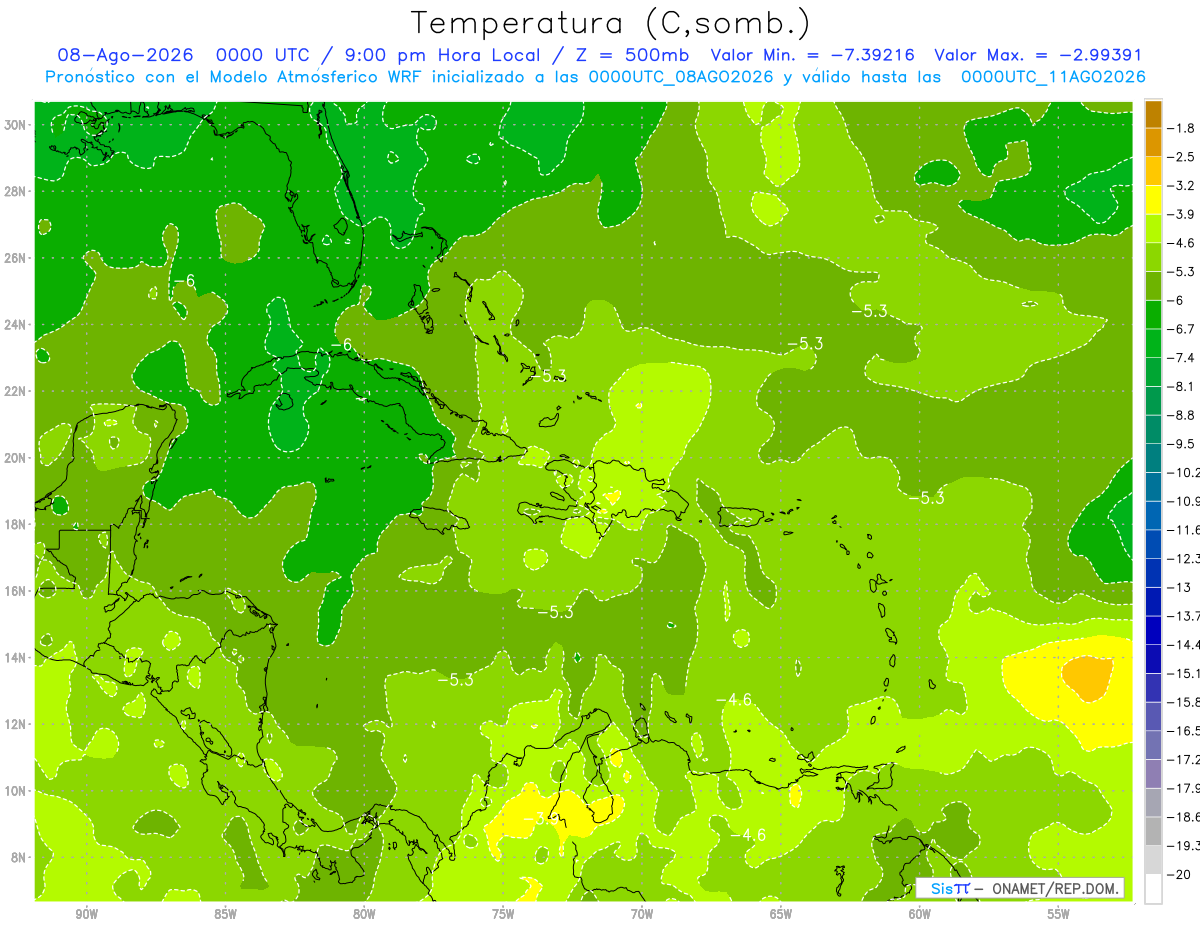Click longitude axis label "60W"
Viewport: 1200px width, 927px height.
[920, 914]
